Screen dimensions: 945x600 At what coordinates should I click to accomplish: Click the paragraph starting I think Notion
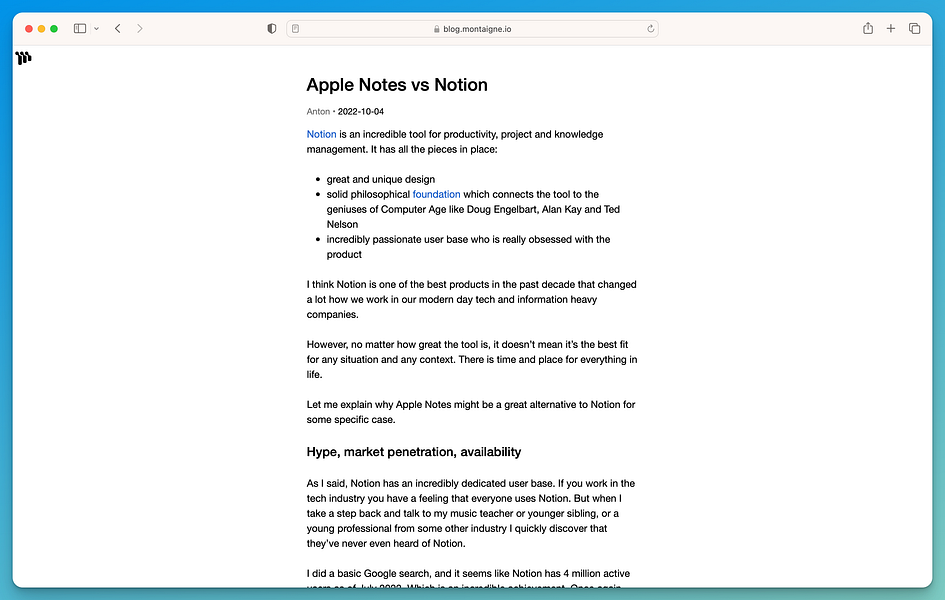(471, 299)
